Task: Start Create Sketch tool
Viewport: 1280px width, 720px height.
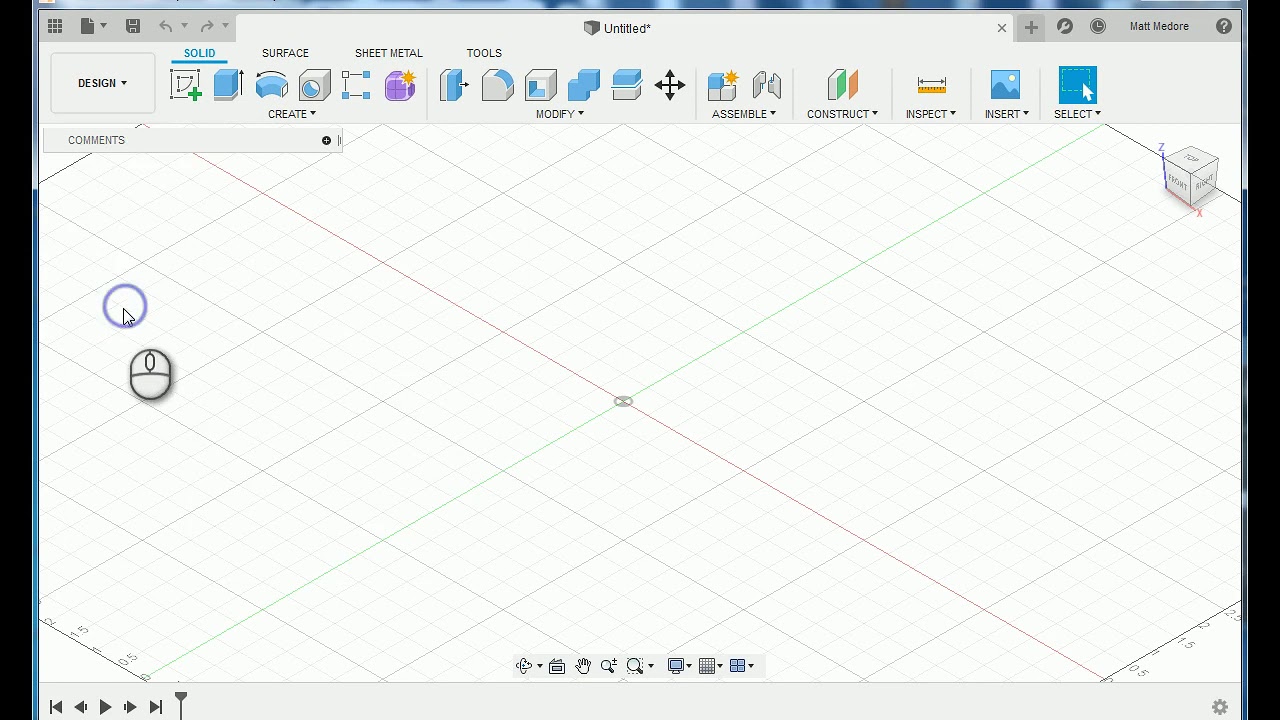Action: (185, 85)
